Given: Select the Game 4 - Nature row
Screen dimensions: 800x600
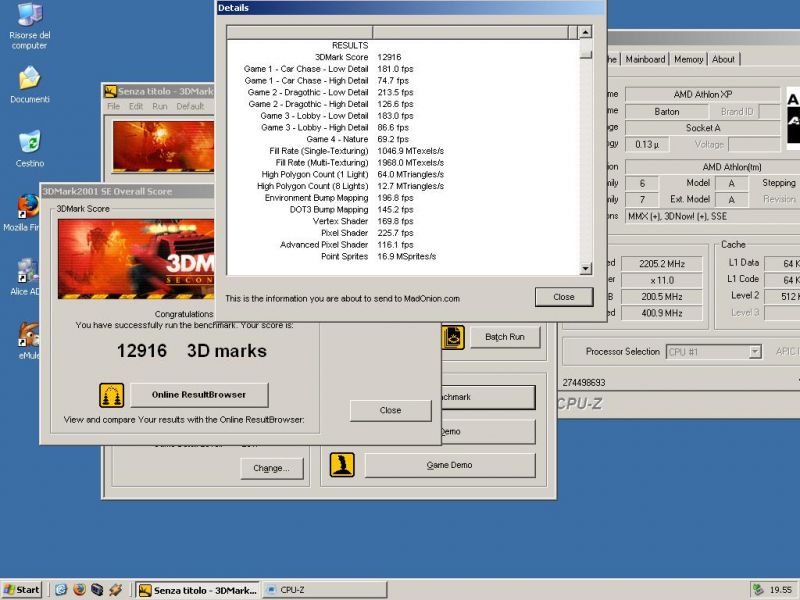Looking at the screenshot, I should click(403, 139).
